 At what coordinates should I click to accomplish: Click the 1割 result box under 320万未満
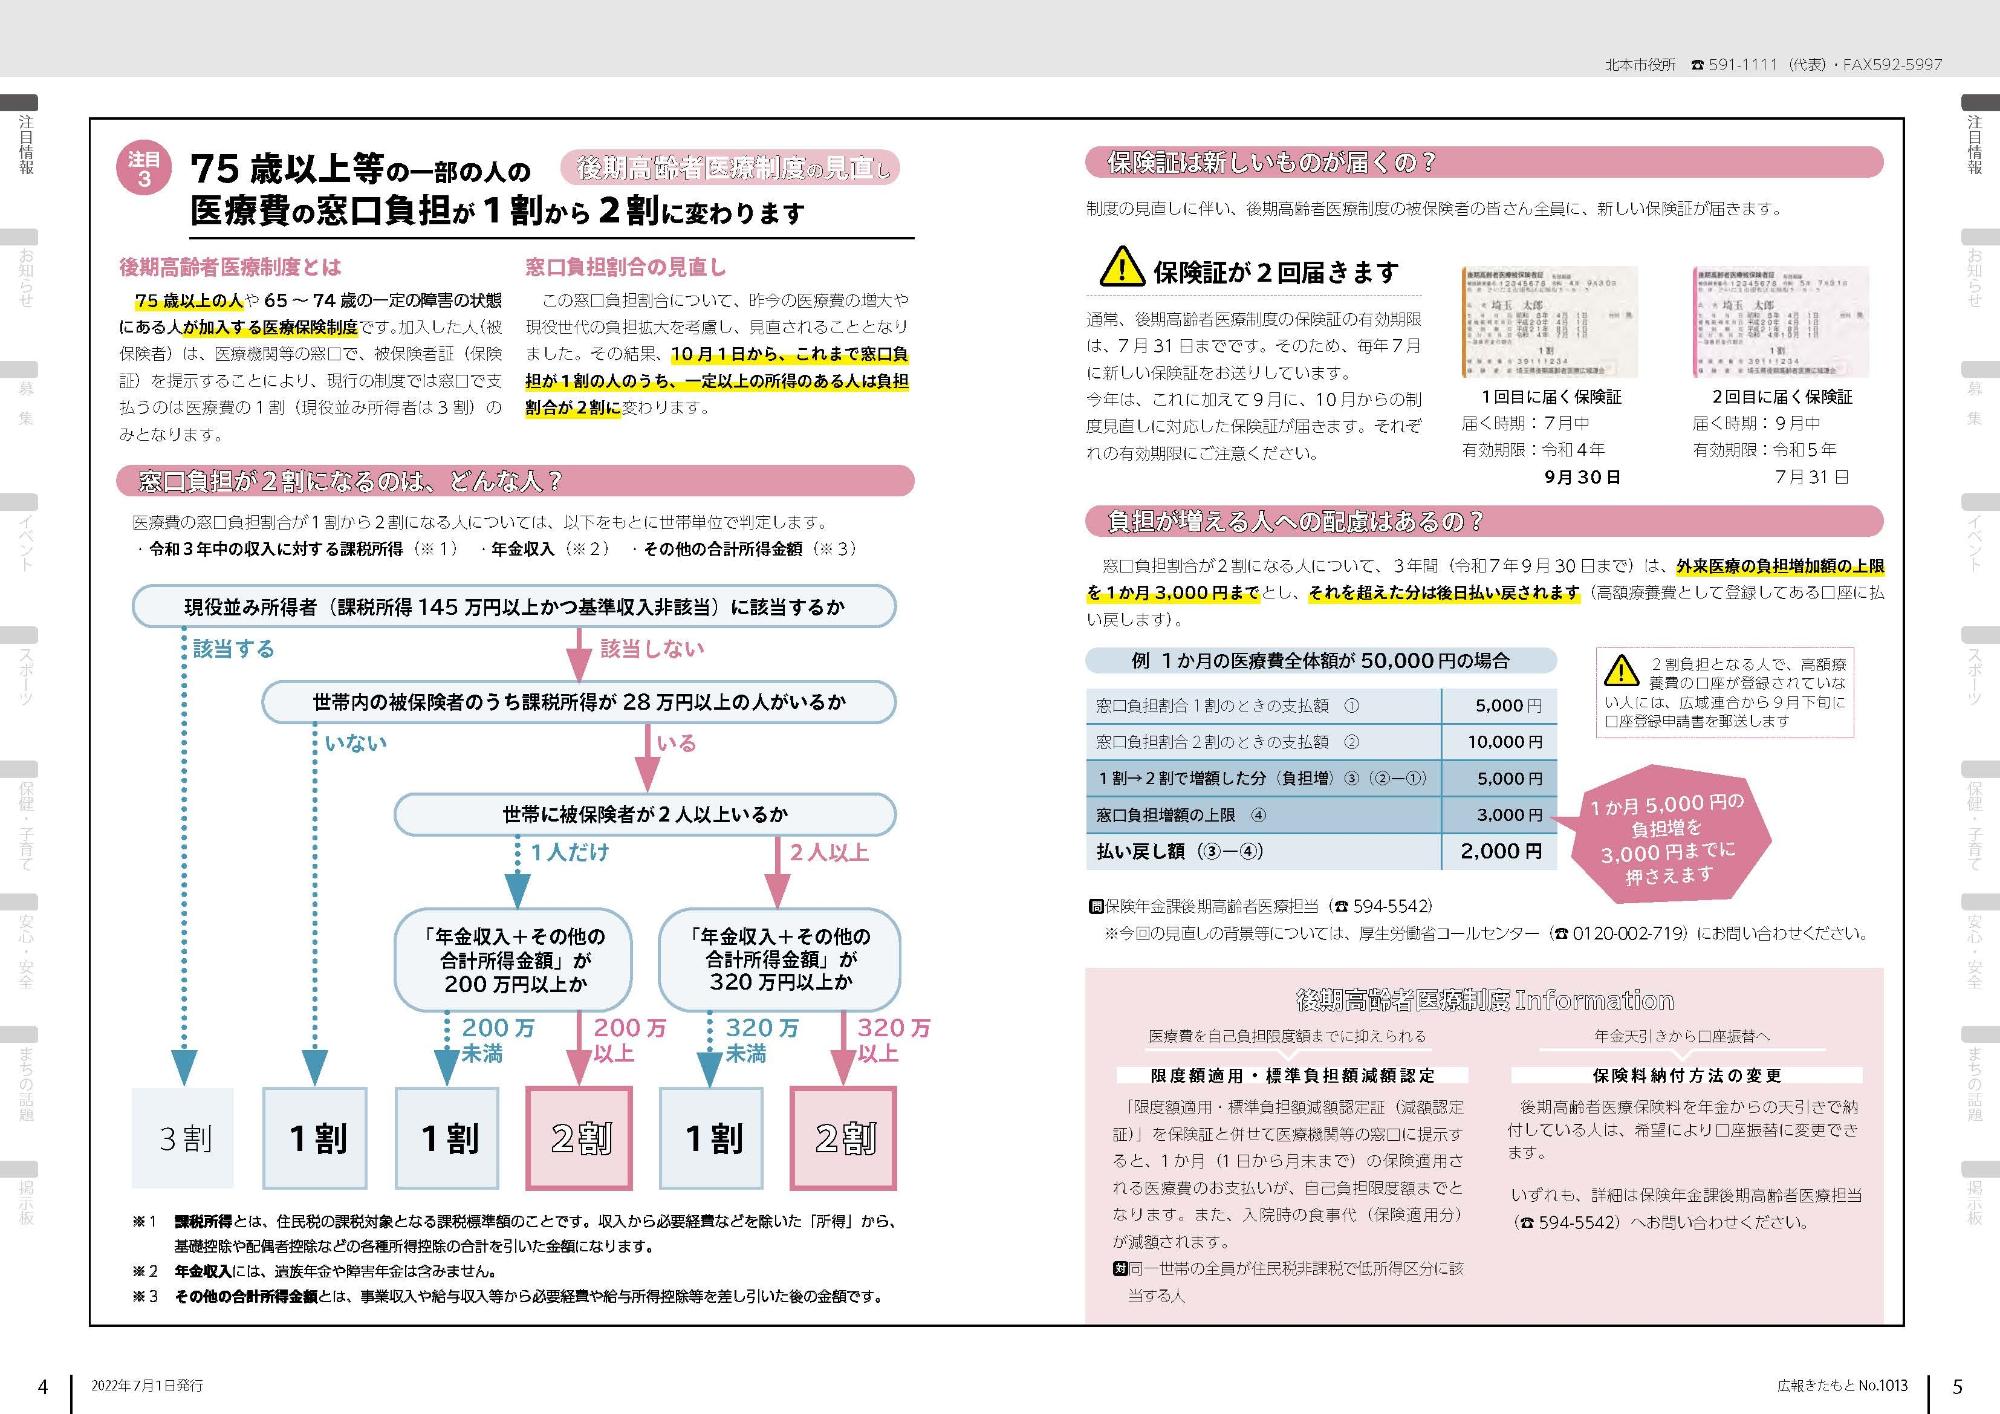coord(711,1138)
